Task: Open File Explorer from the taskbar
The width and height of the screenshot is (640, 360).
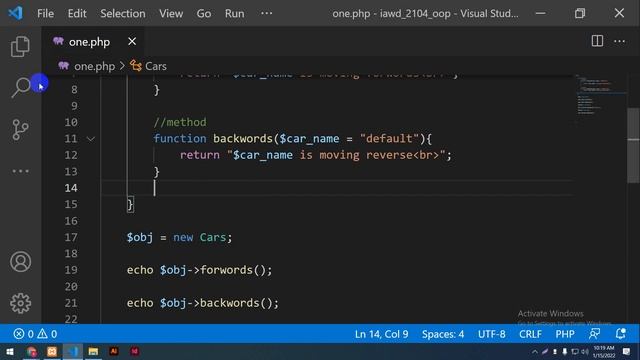Action: pos(93,351)
